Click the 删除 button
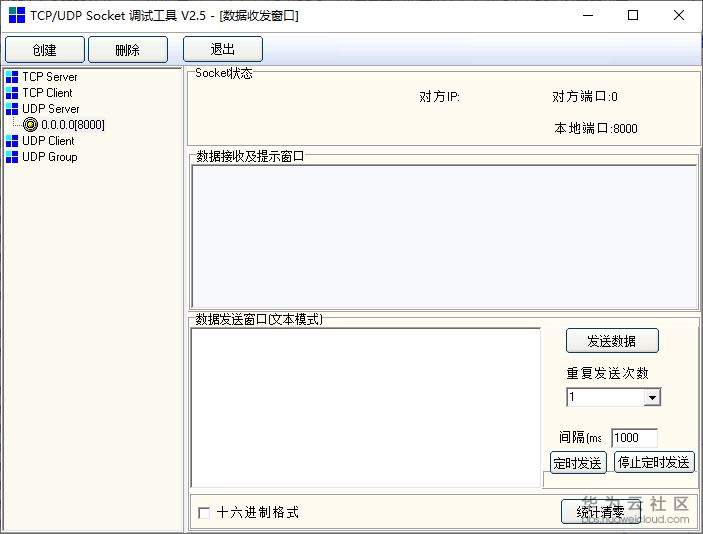This screenshot has height=534, width=703. [x=128, y=49]
